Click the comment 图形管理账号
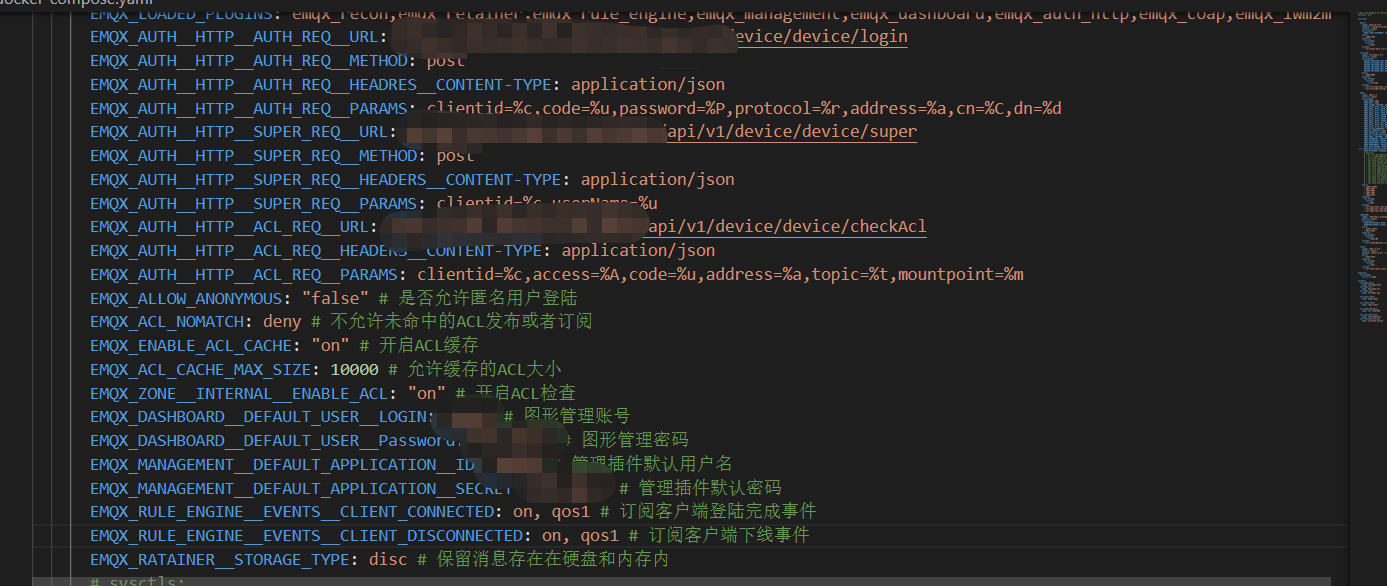Image resolution: width=1387 pixels, height=586 pixels. coord(567,417)
